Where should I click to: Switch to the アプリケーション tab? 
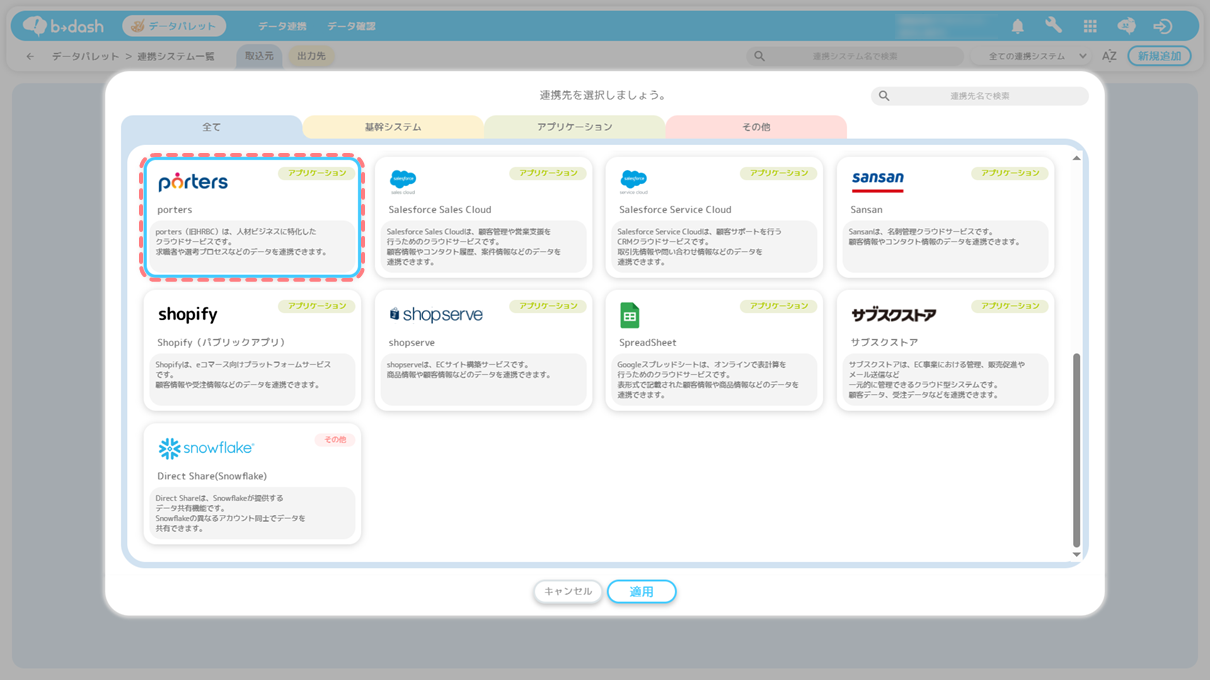point(574,127)
